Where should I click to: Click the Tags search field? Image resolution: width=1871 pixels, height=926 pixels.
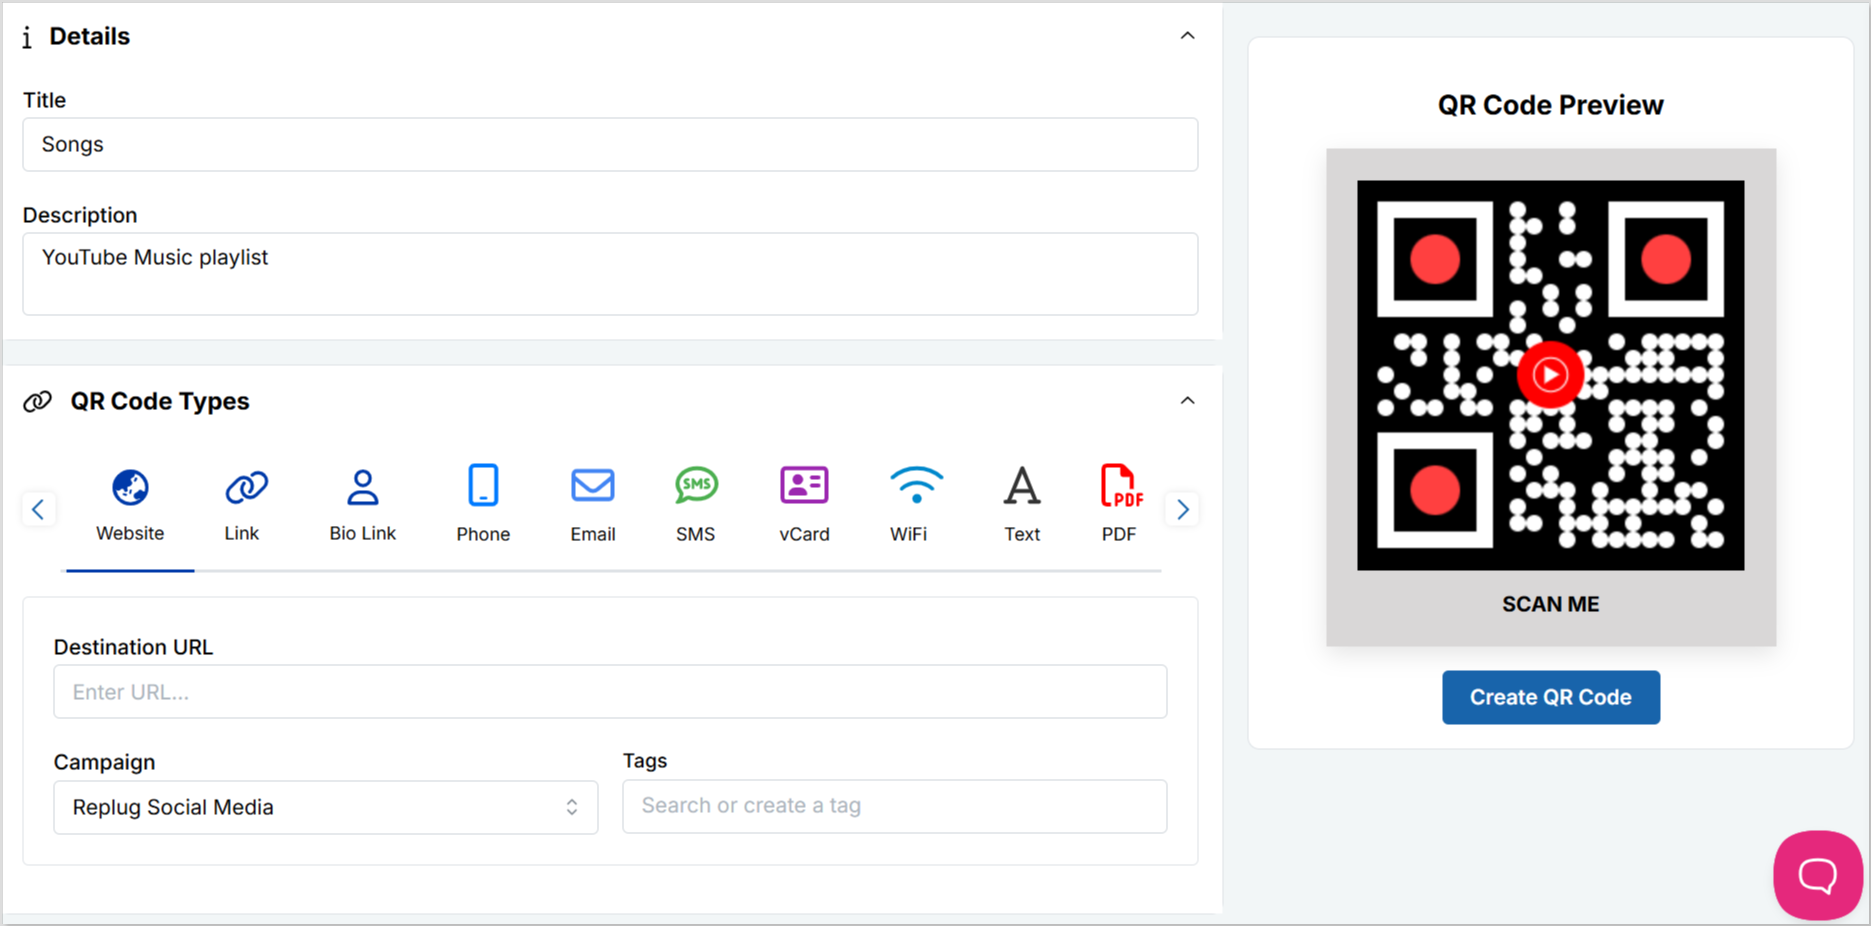click(895, 806)
